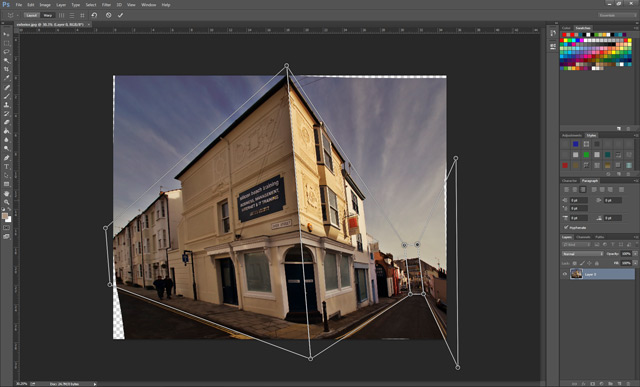
Task: Click the Remove Warp reset icon
Action: pos(94,15)
